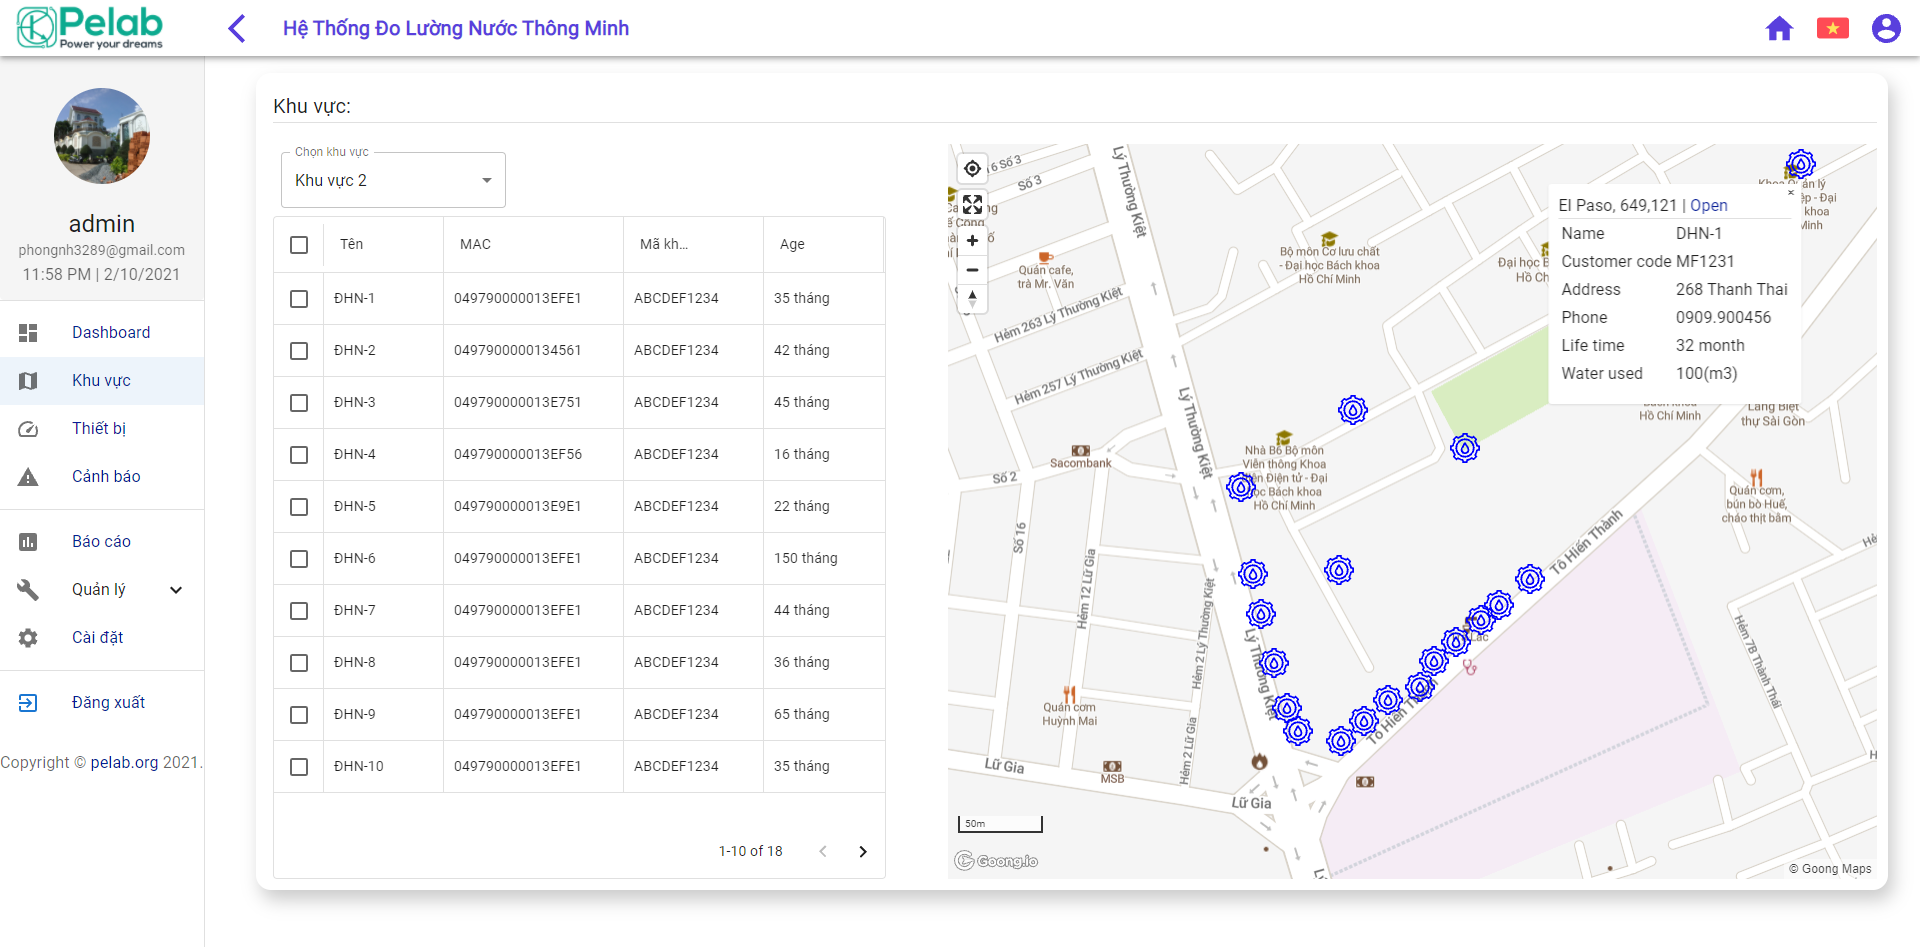Check the select-all checkbox in table header
This screenshot has height=947, width=1920.
tap(299, 245)
